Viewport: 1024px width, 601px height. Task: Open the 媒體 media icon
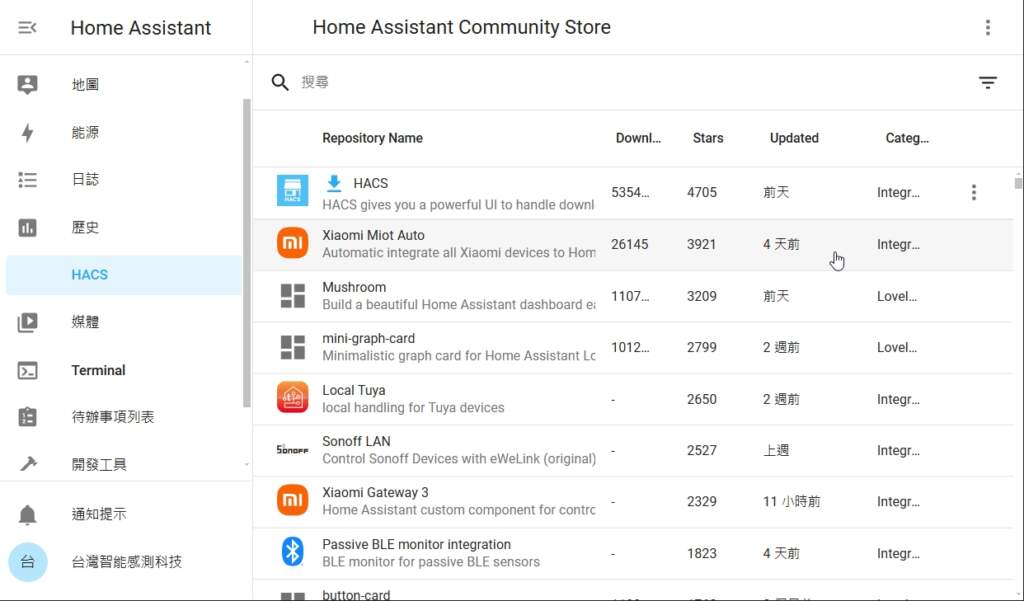point(28,322)
